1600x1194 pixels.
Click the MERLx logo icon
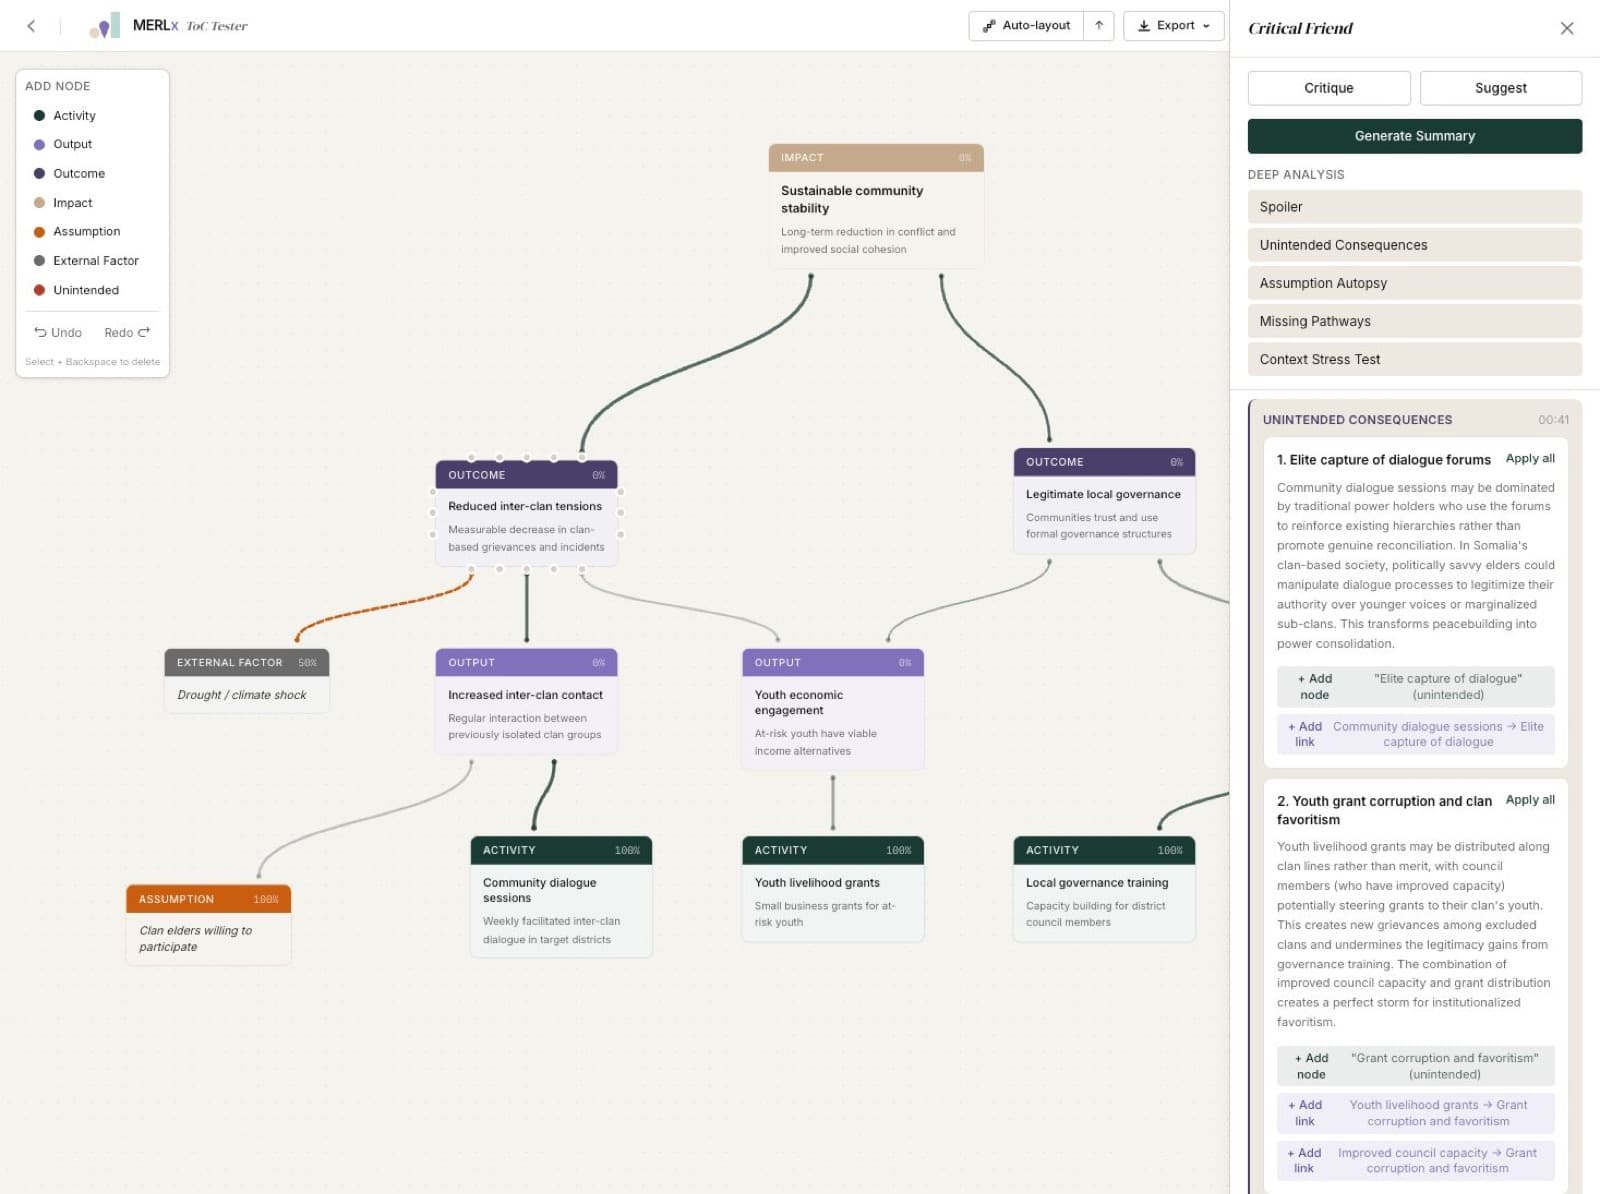(x=104, y=26)
